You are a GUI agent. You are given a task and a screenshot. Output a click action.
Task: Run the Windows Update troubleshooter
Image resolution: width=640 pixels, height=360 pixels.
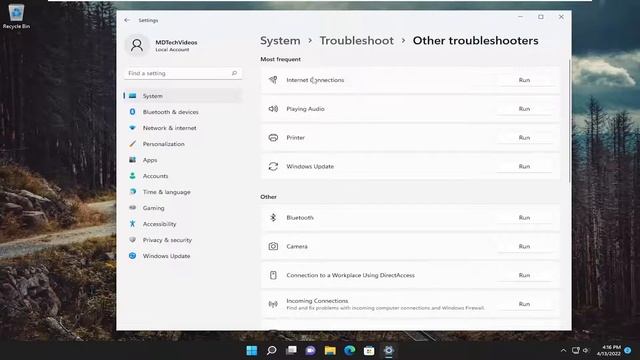524,167
